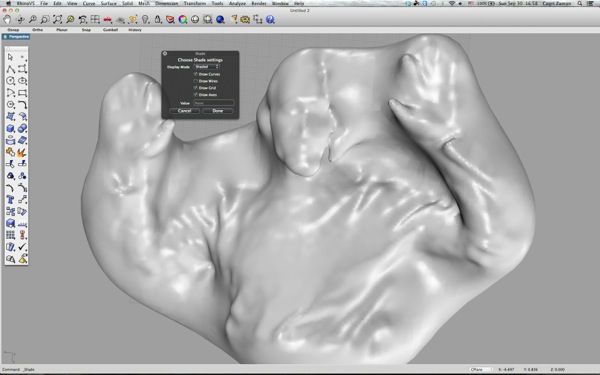600x375 pixels.
Task: Open the Solid menu
Action: tap(127, 3)
